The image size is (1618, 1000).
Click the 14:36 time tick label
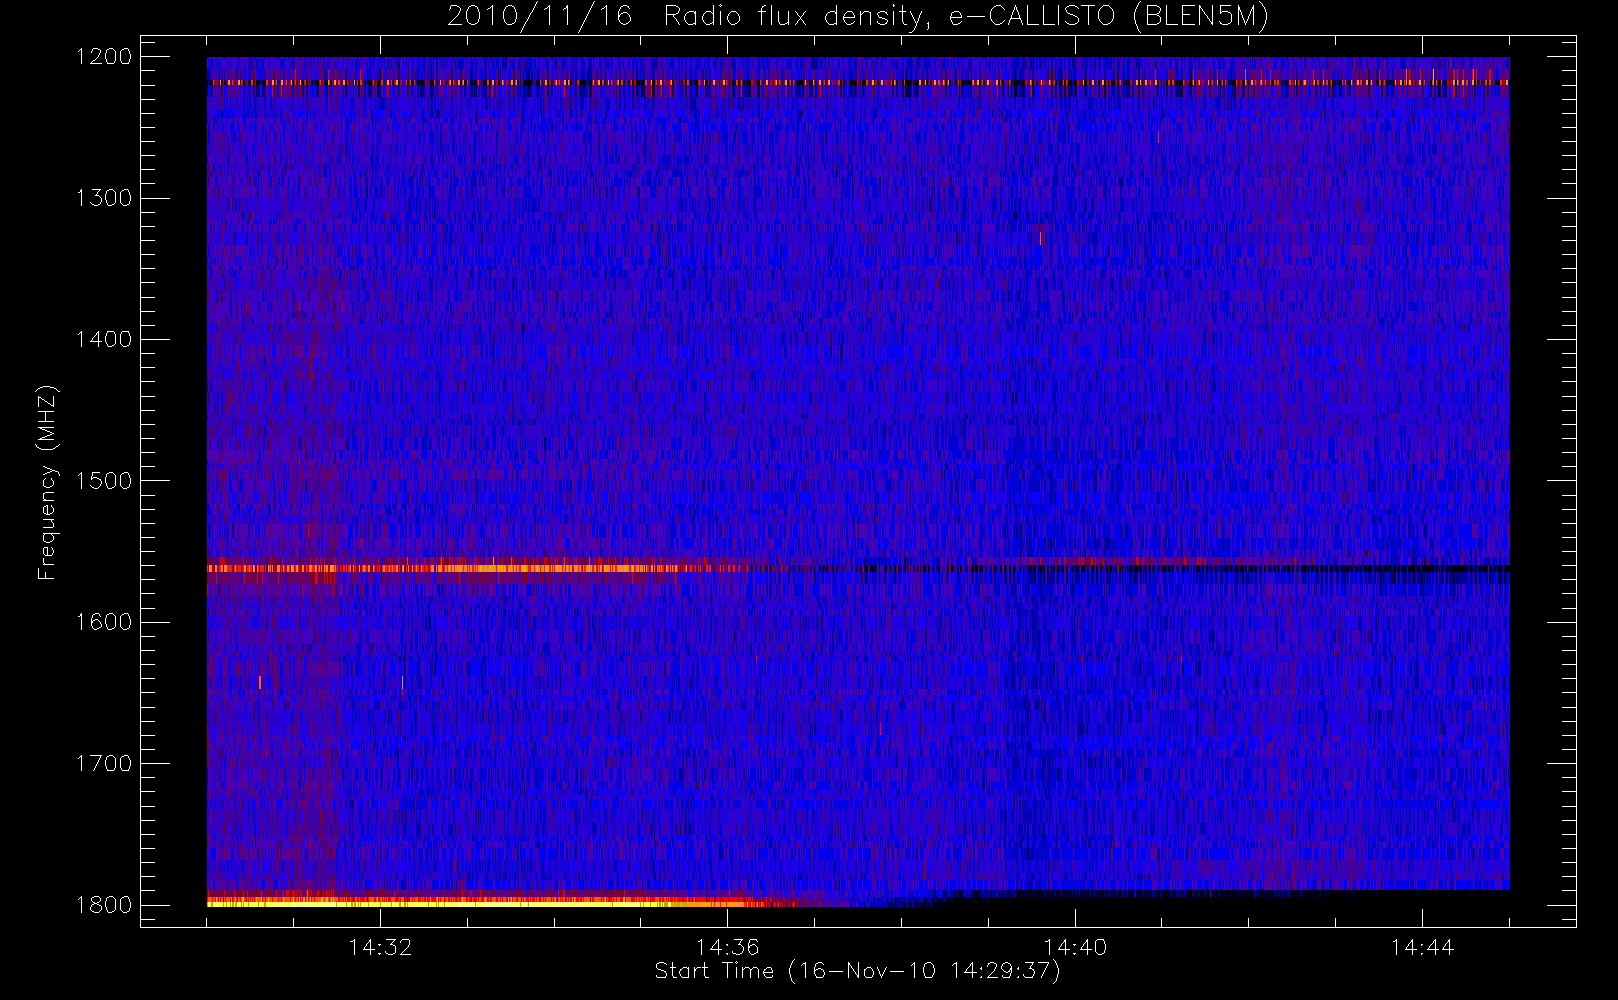tap(728, 947)
